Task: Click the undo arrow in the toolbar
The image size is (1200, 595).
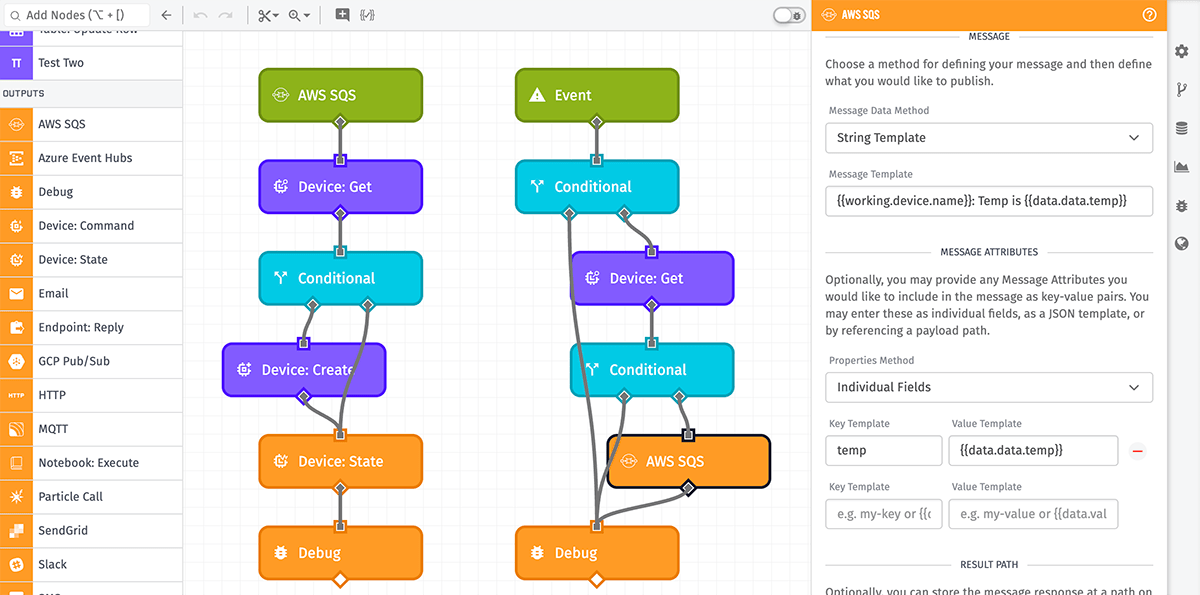Action: (200, 14)
